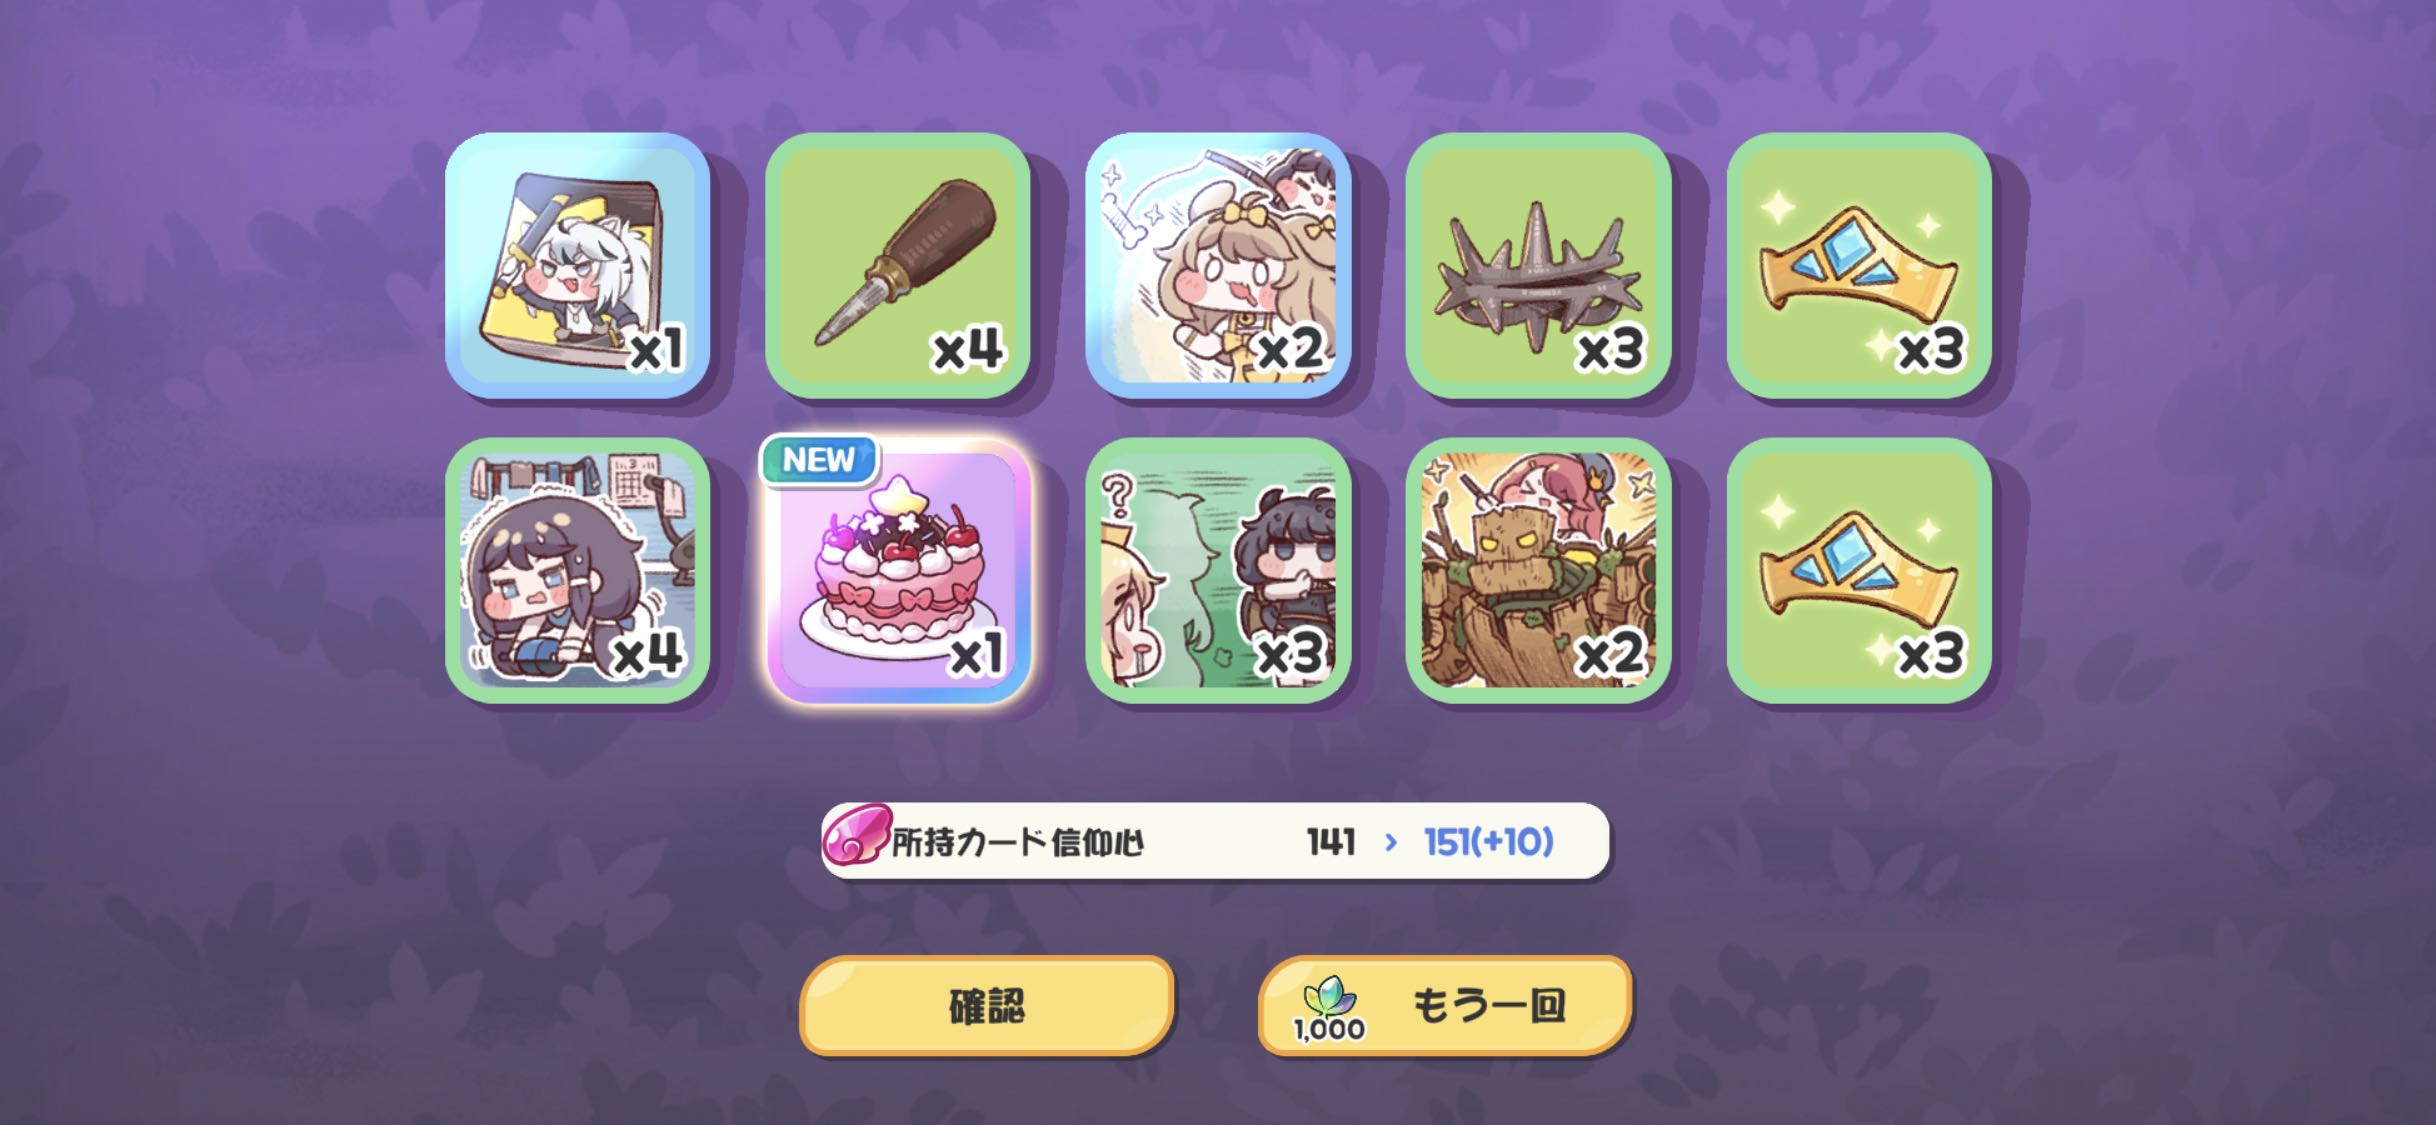Tap the golden tiara in the top row
The width and height of the screenshot is (2436, 1125).
click(x=1859, y=265)
